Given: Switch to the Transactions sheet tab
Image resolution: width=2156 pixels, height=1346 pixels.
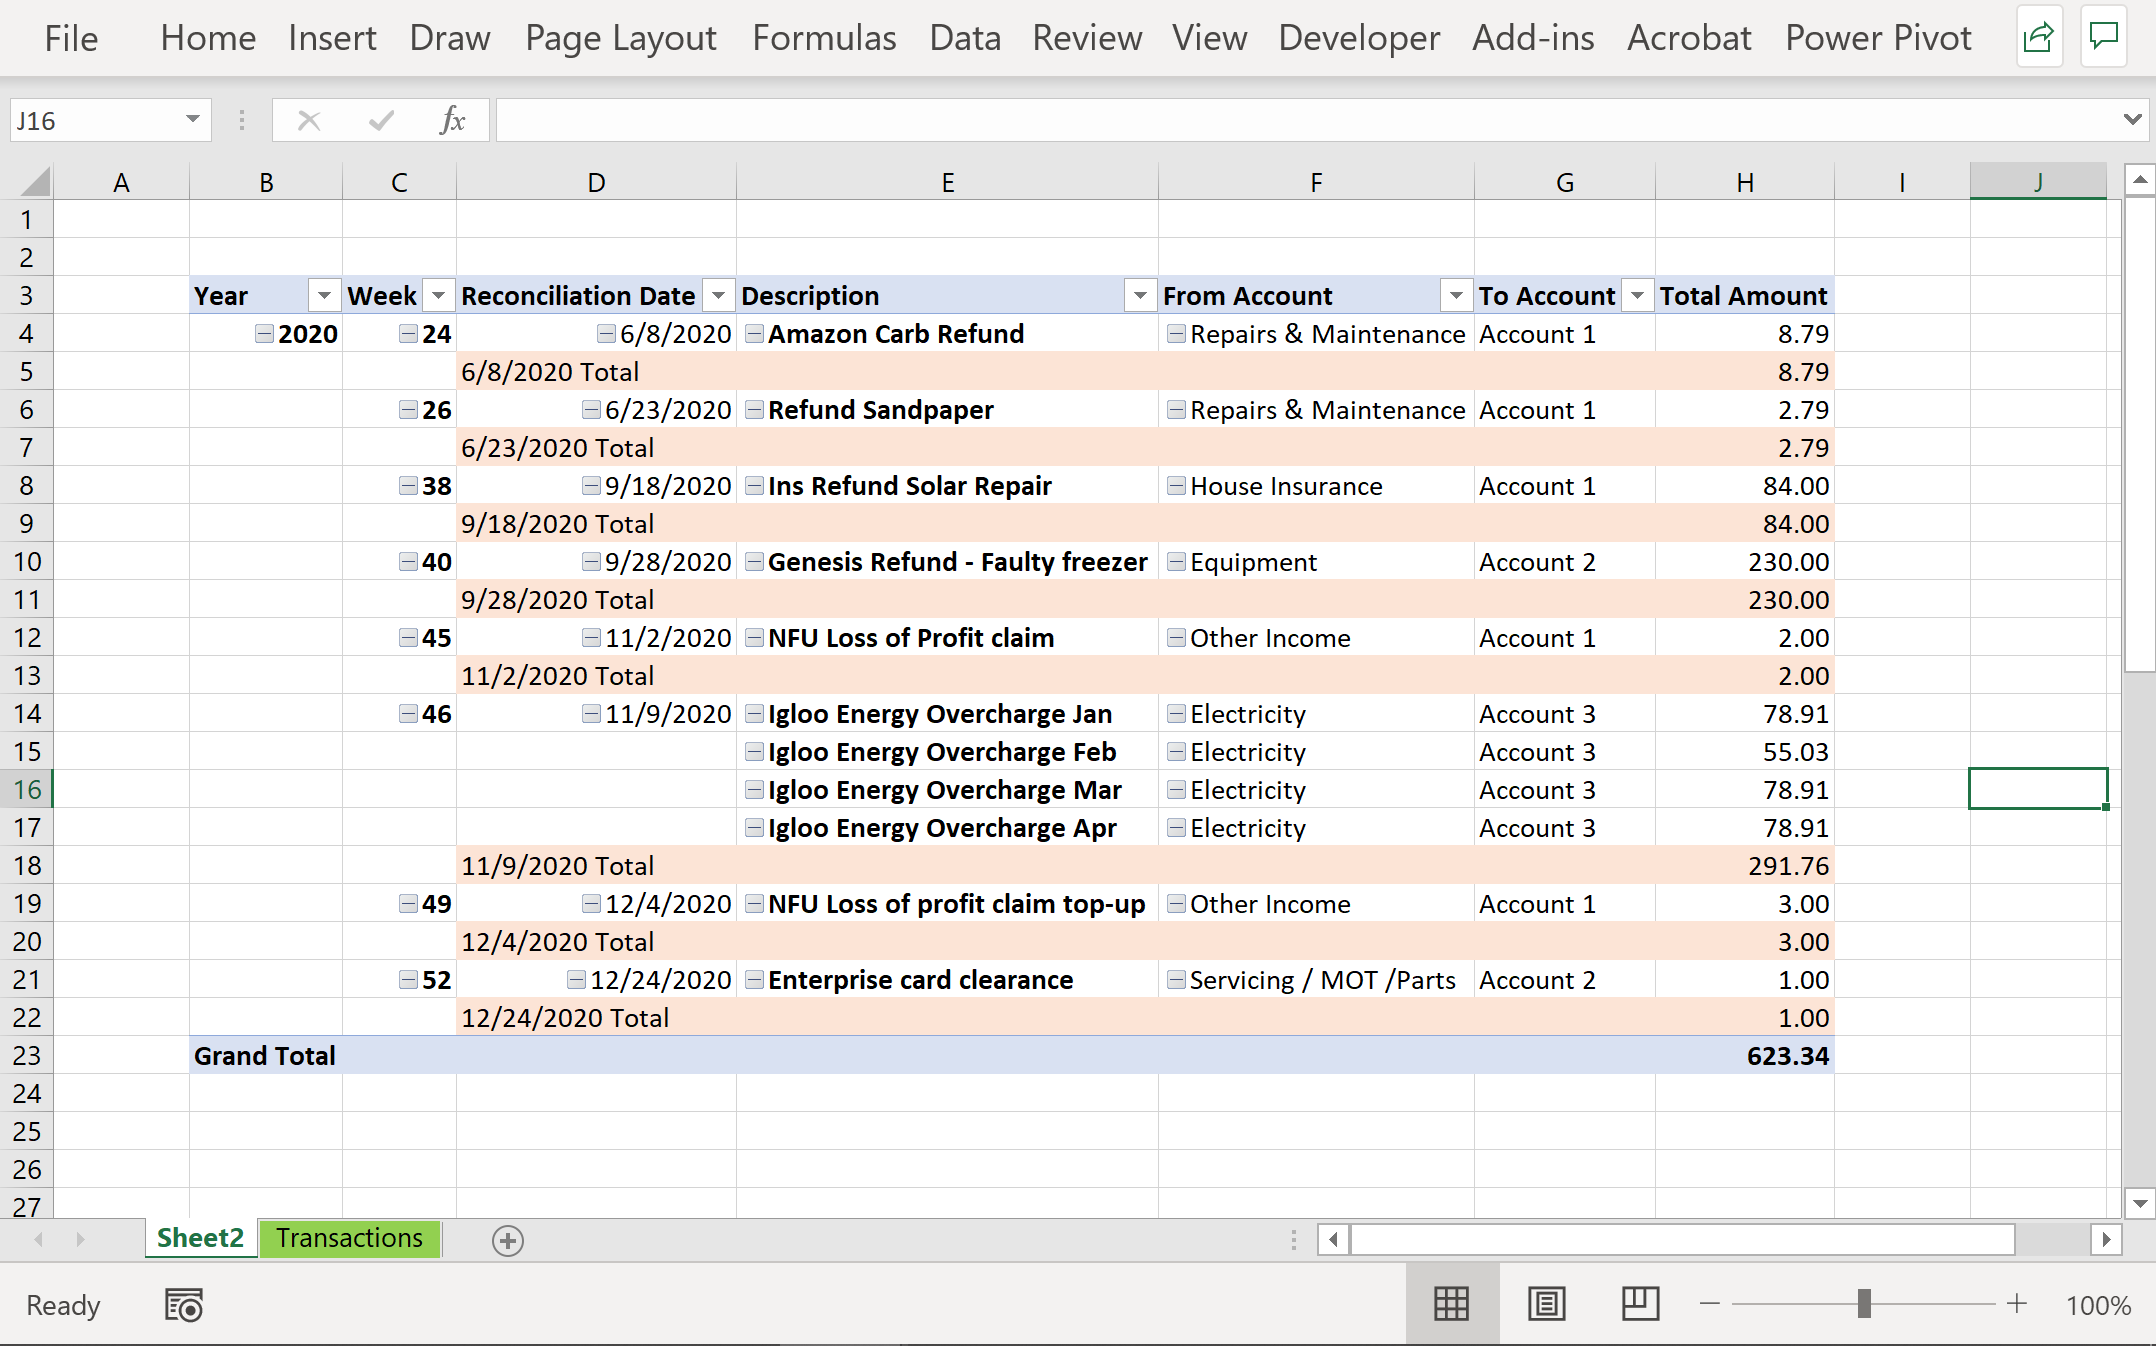Looking at the screenshot, I should tap(350, 1238).
